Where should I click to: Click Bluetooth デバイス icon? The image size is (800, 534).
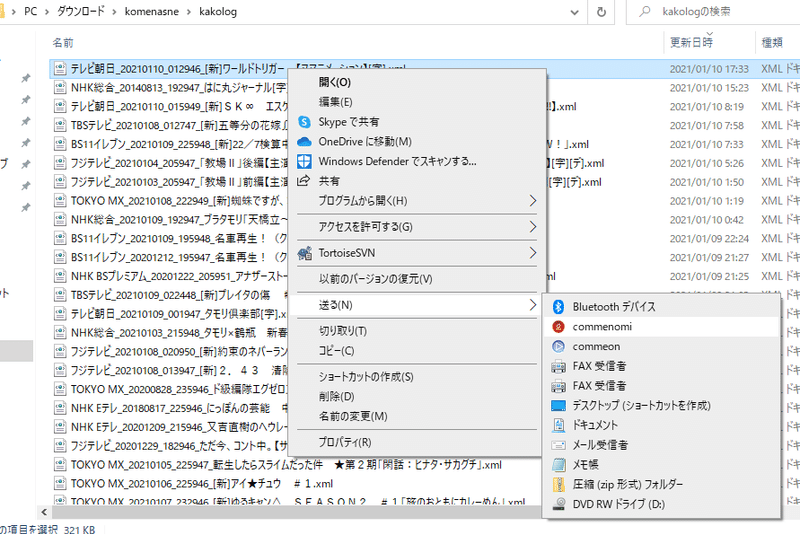pos(558,307)
